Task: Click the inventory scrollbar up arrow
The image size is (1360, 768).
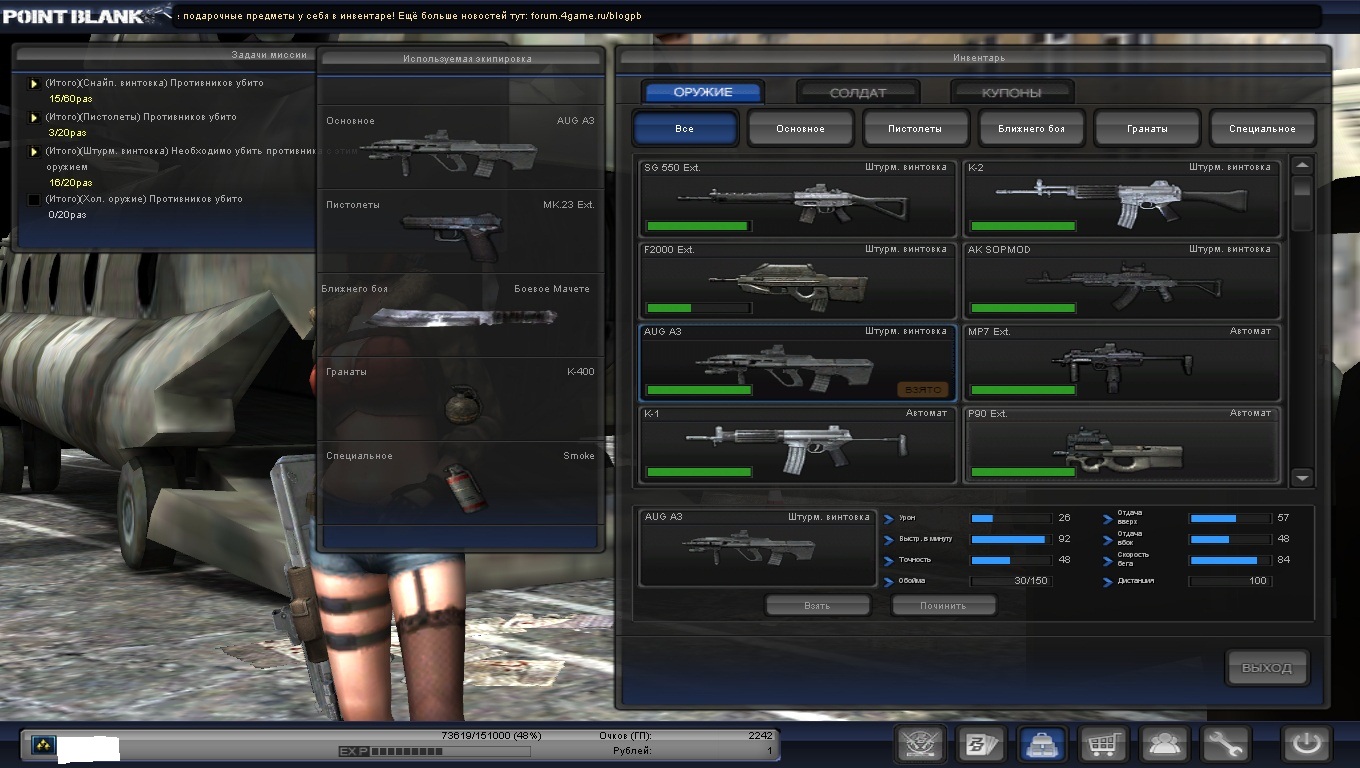Action: click(1302, 165)
